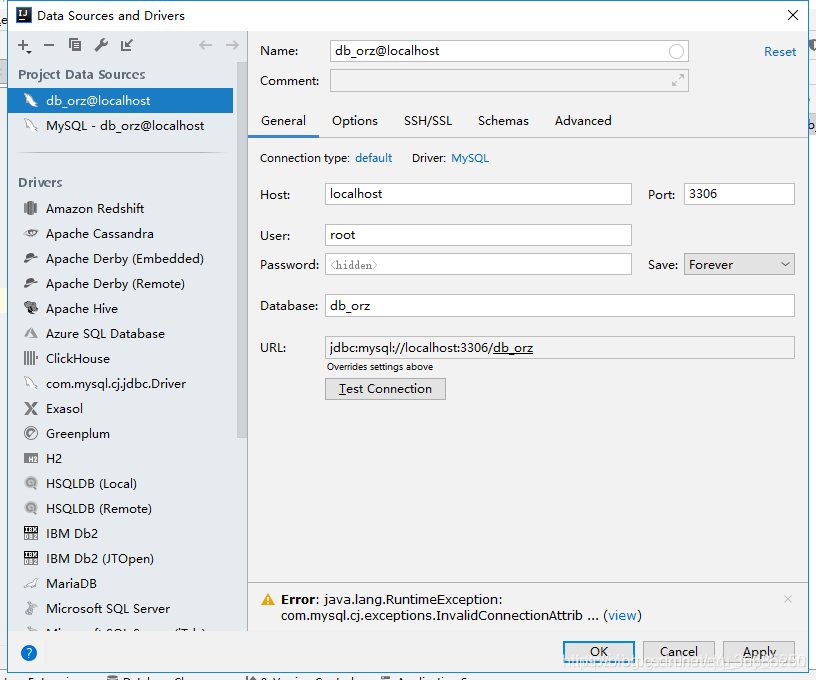Click the color circle in Name field
Image resolution: width=816 pixels, height=680 pixels.
click(676, 52)
